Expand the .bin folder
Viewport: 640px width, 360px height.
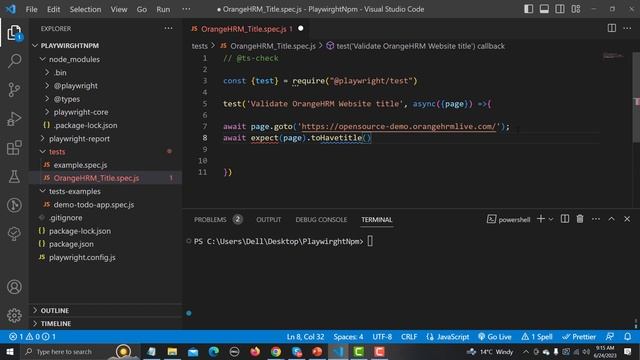tap(47, 73)
